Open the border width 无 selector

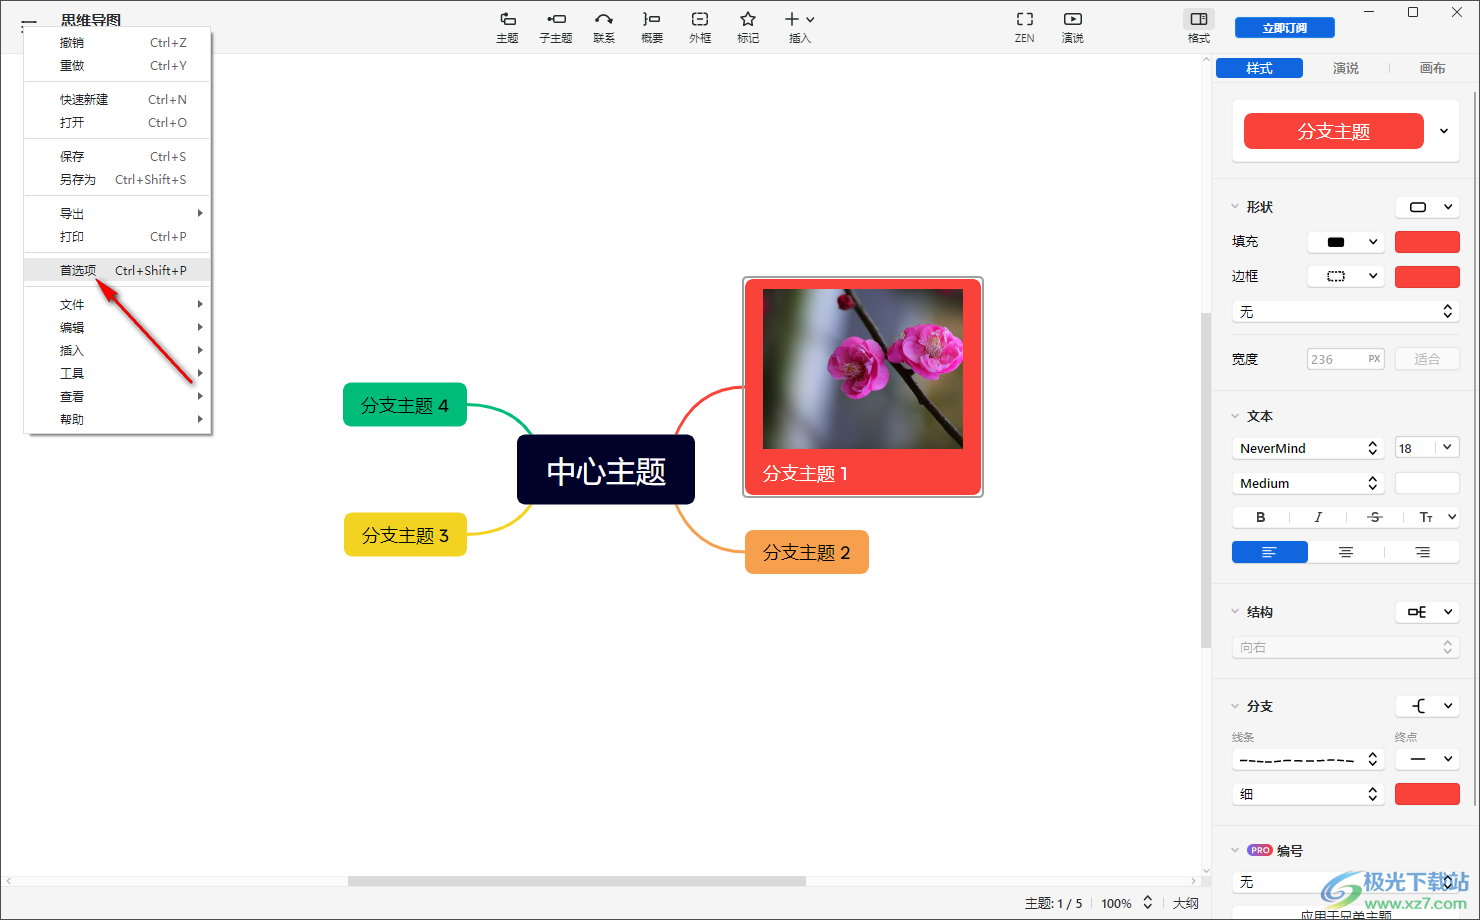pos(1346,312)
